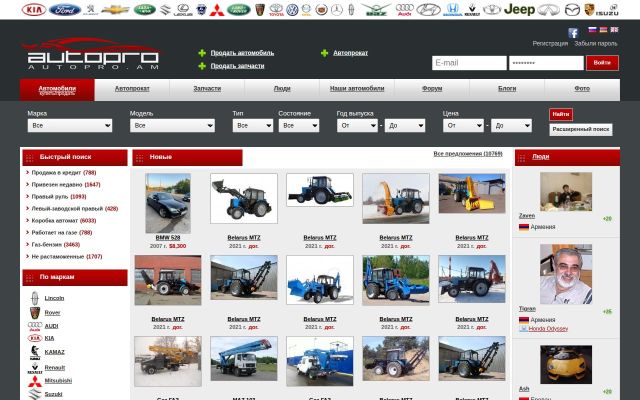Screen dimensions: 640x400
Task: Switch language with the Armenian flag
Action: 603,29
